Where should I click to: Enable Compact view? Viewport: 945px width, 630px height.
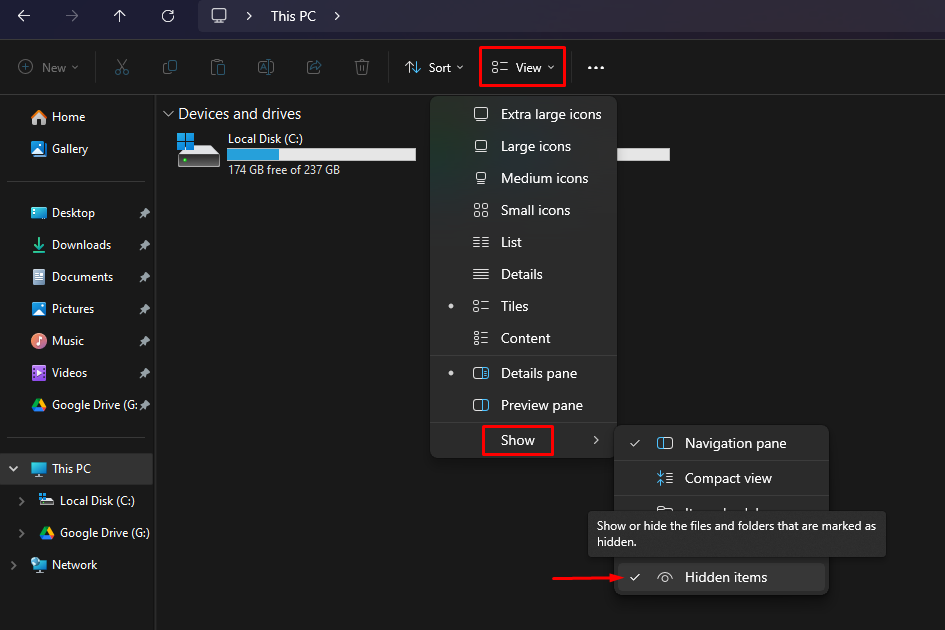721,479
